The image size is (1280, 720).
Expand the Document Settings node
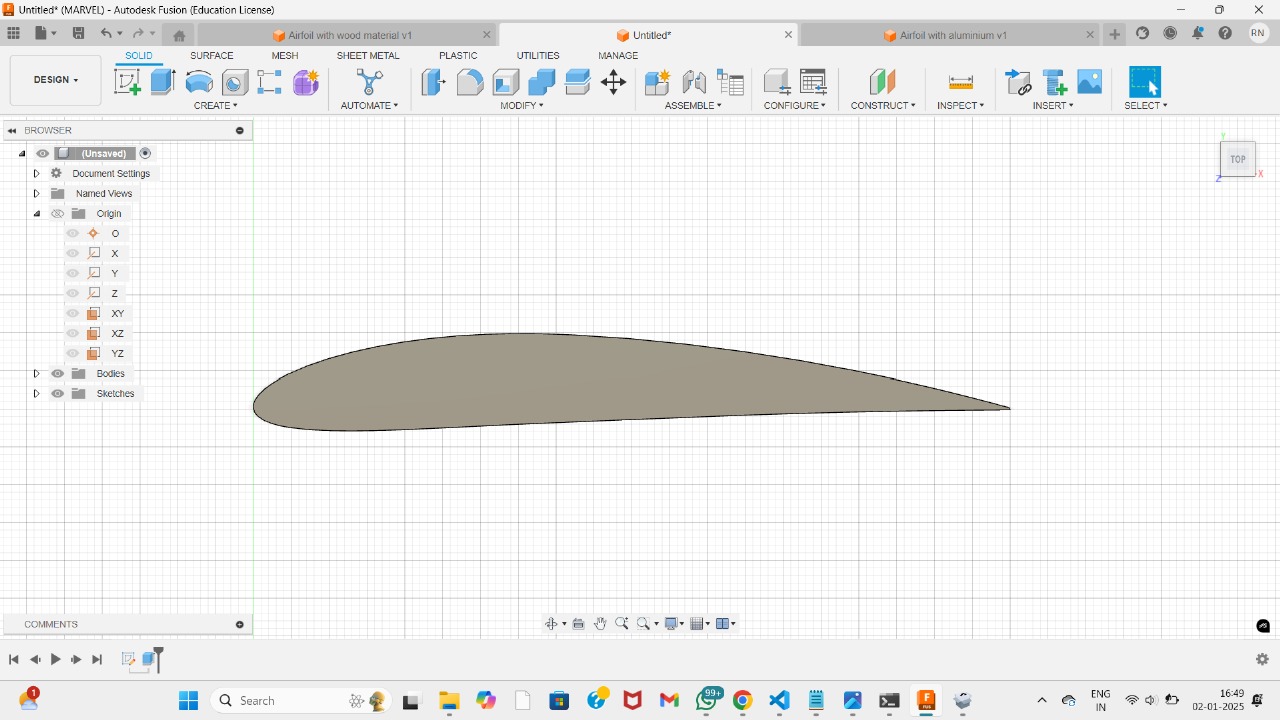pos(36,174)
